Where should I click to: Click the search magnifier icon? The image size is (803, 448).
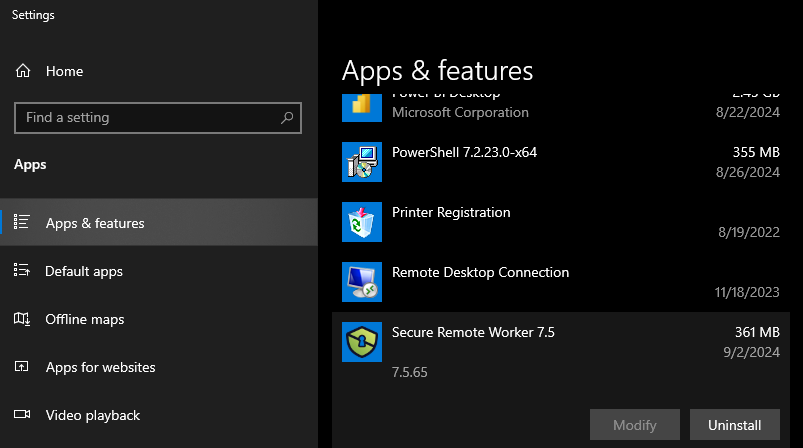click(x=287, y=118)
